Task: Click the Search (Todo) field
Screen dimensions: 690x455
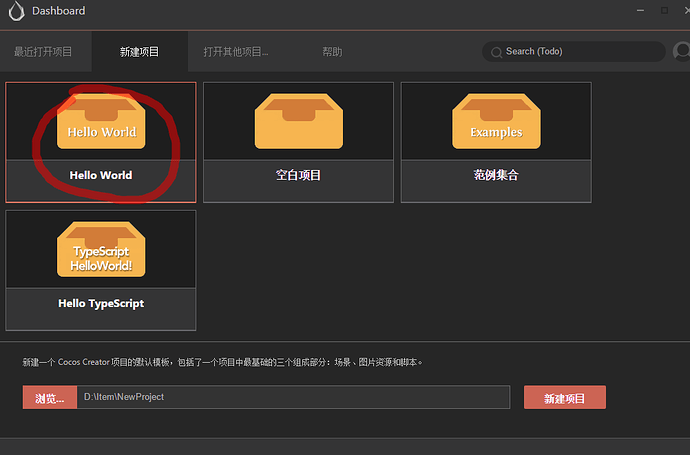Action: 573,51
